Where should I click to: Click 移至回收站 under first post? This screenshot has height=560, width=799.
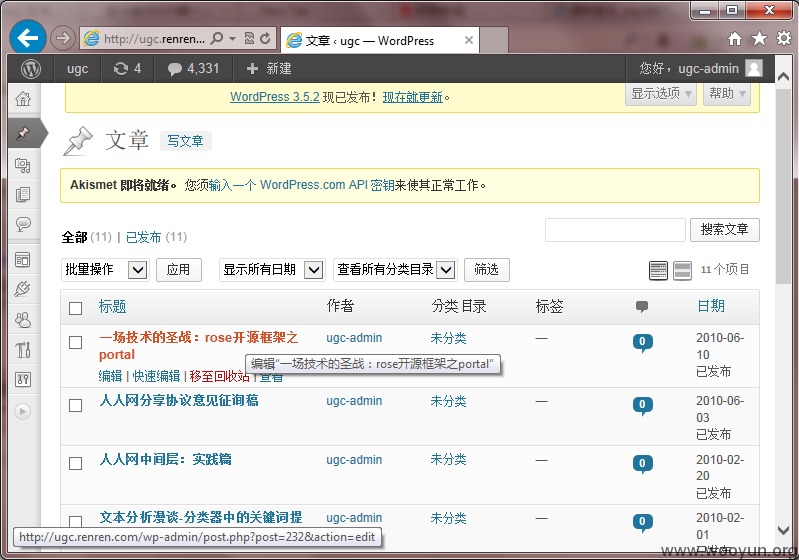click(x=220, y=376)
